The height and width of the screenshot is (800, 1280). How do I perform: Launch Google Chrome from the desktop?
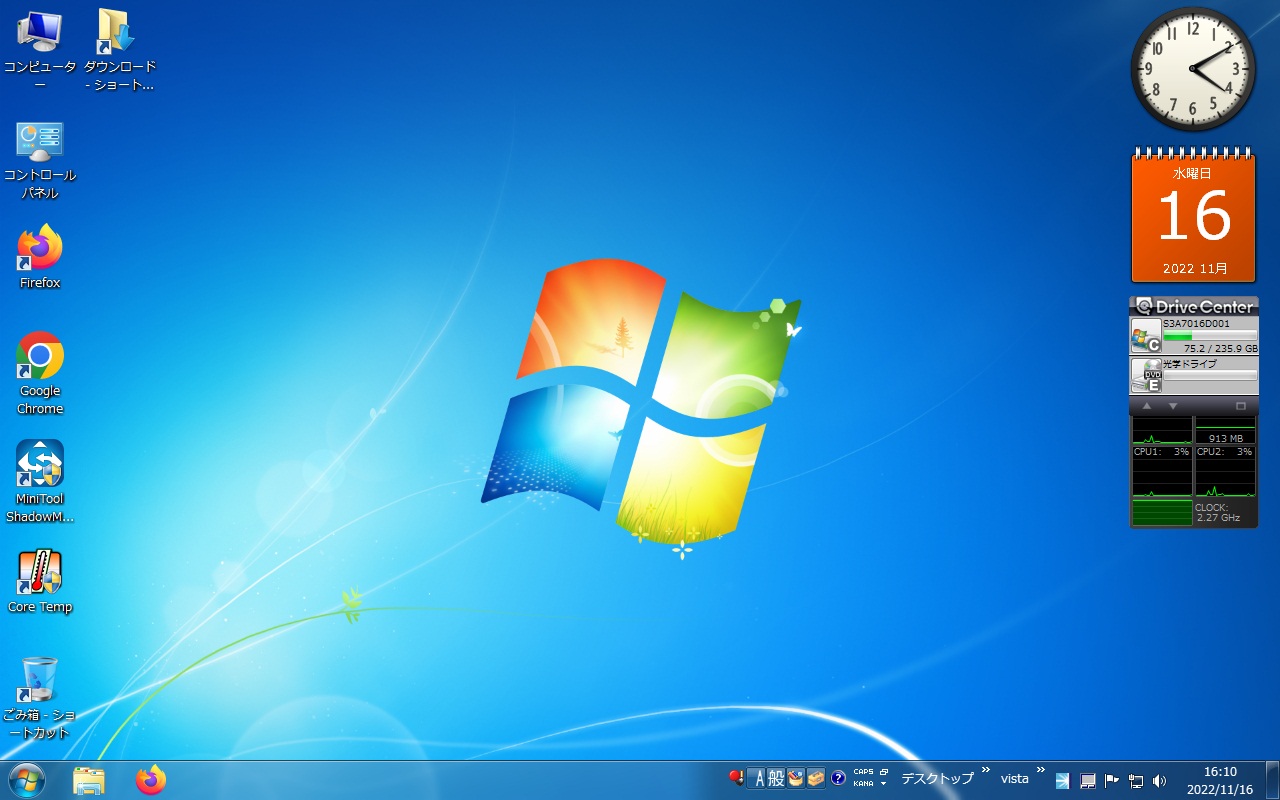40,373
